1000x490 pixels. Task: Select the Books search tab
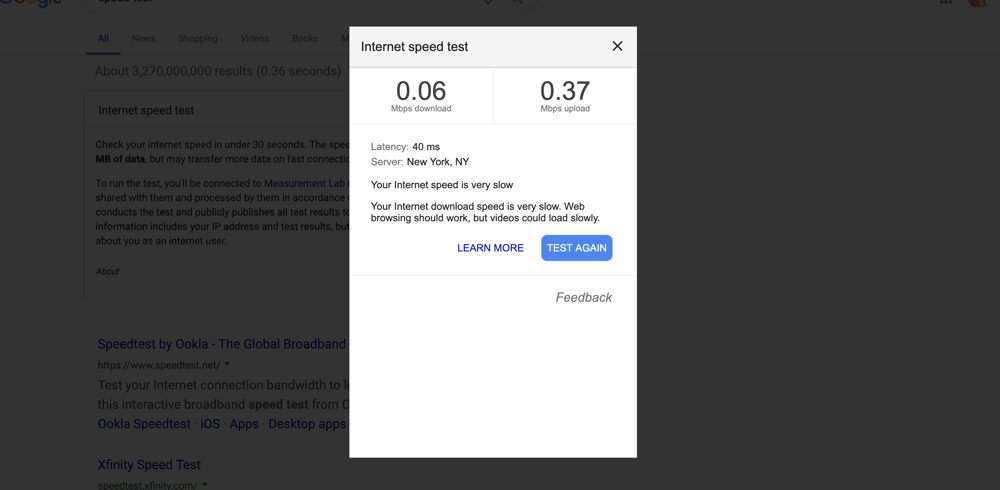[305, 38]
